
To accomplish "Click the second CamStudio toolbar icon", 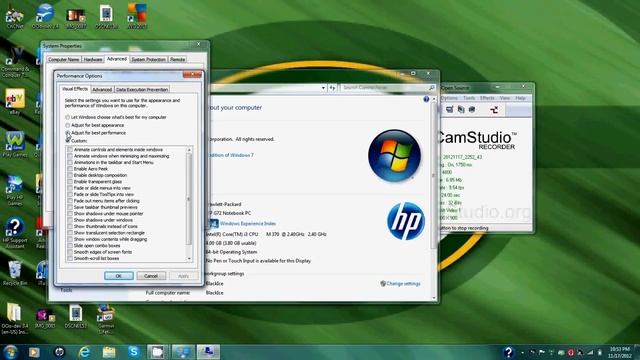I will click(461, 109).
